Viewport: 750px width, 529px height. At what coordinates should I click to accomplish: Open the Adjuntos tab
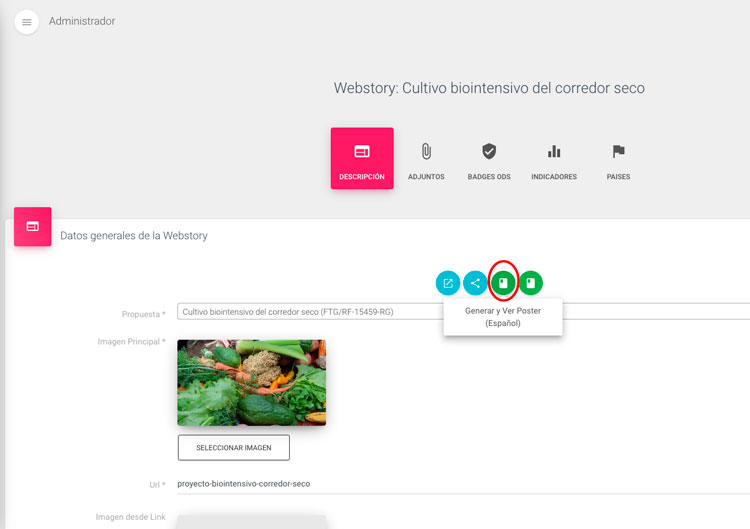point(426,161)
